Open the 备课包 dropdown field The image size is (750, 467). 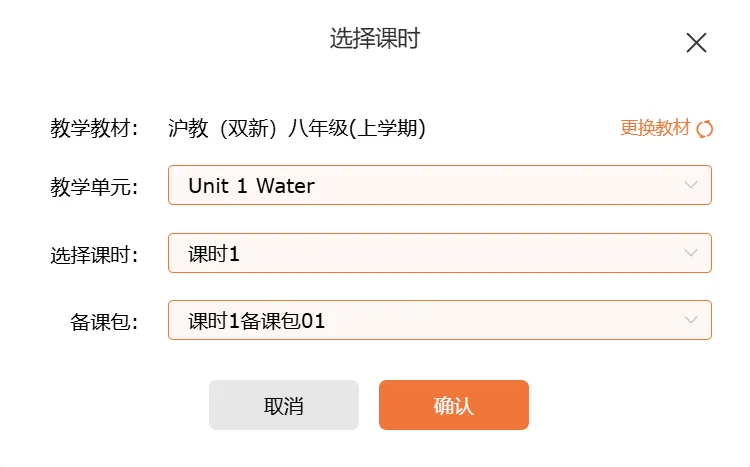click(x=439, y=321)
